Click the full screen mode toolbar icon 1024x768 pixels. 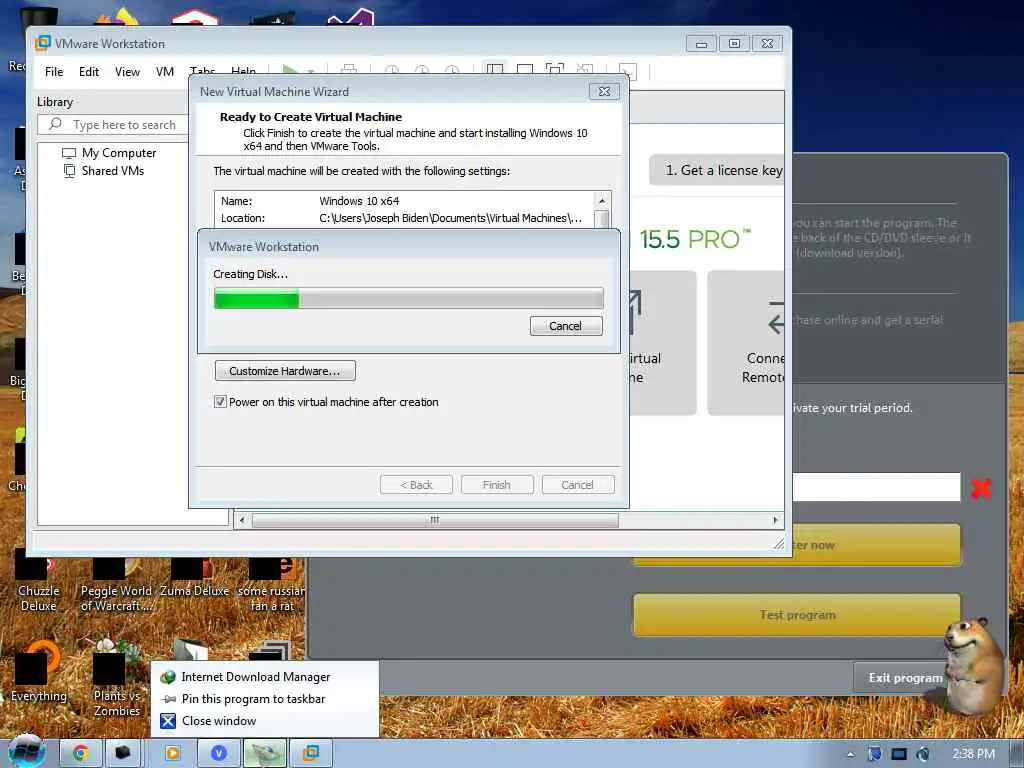[554, 69]
